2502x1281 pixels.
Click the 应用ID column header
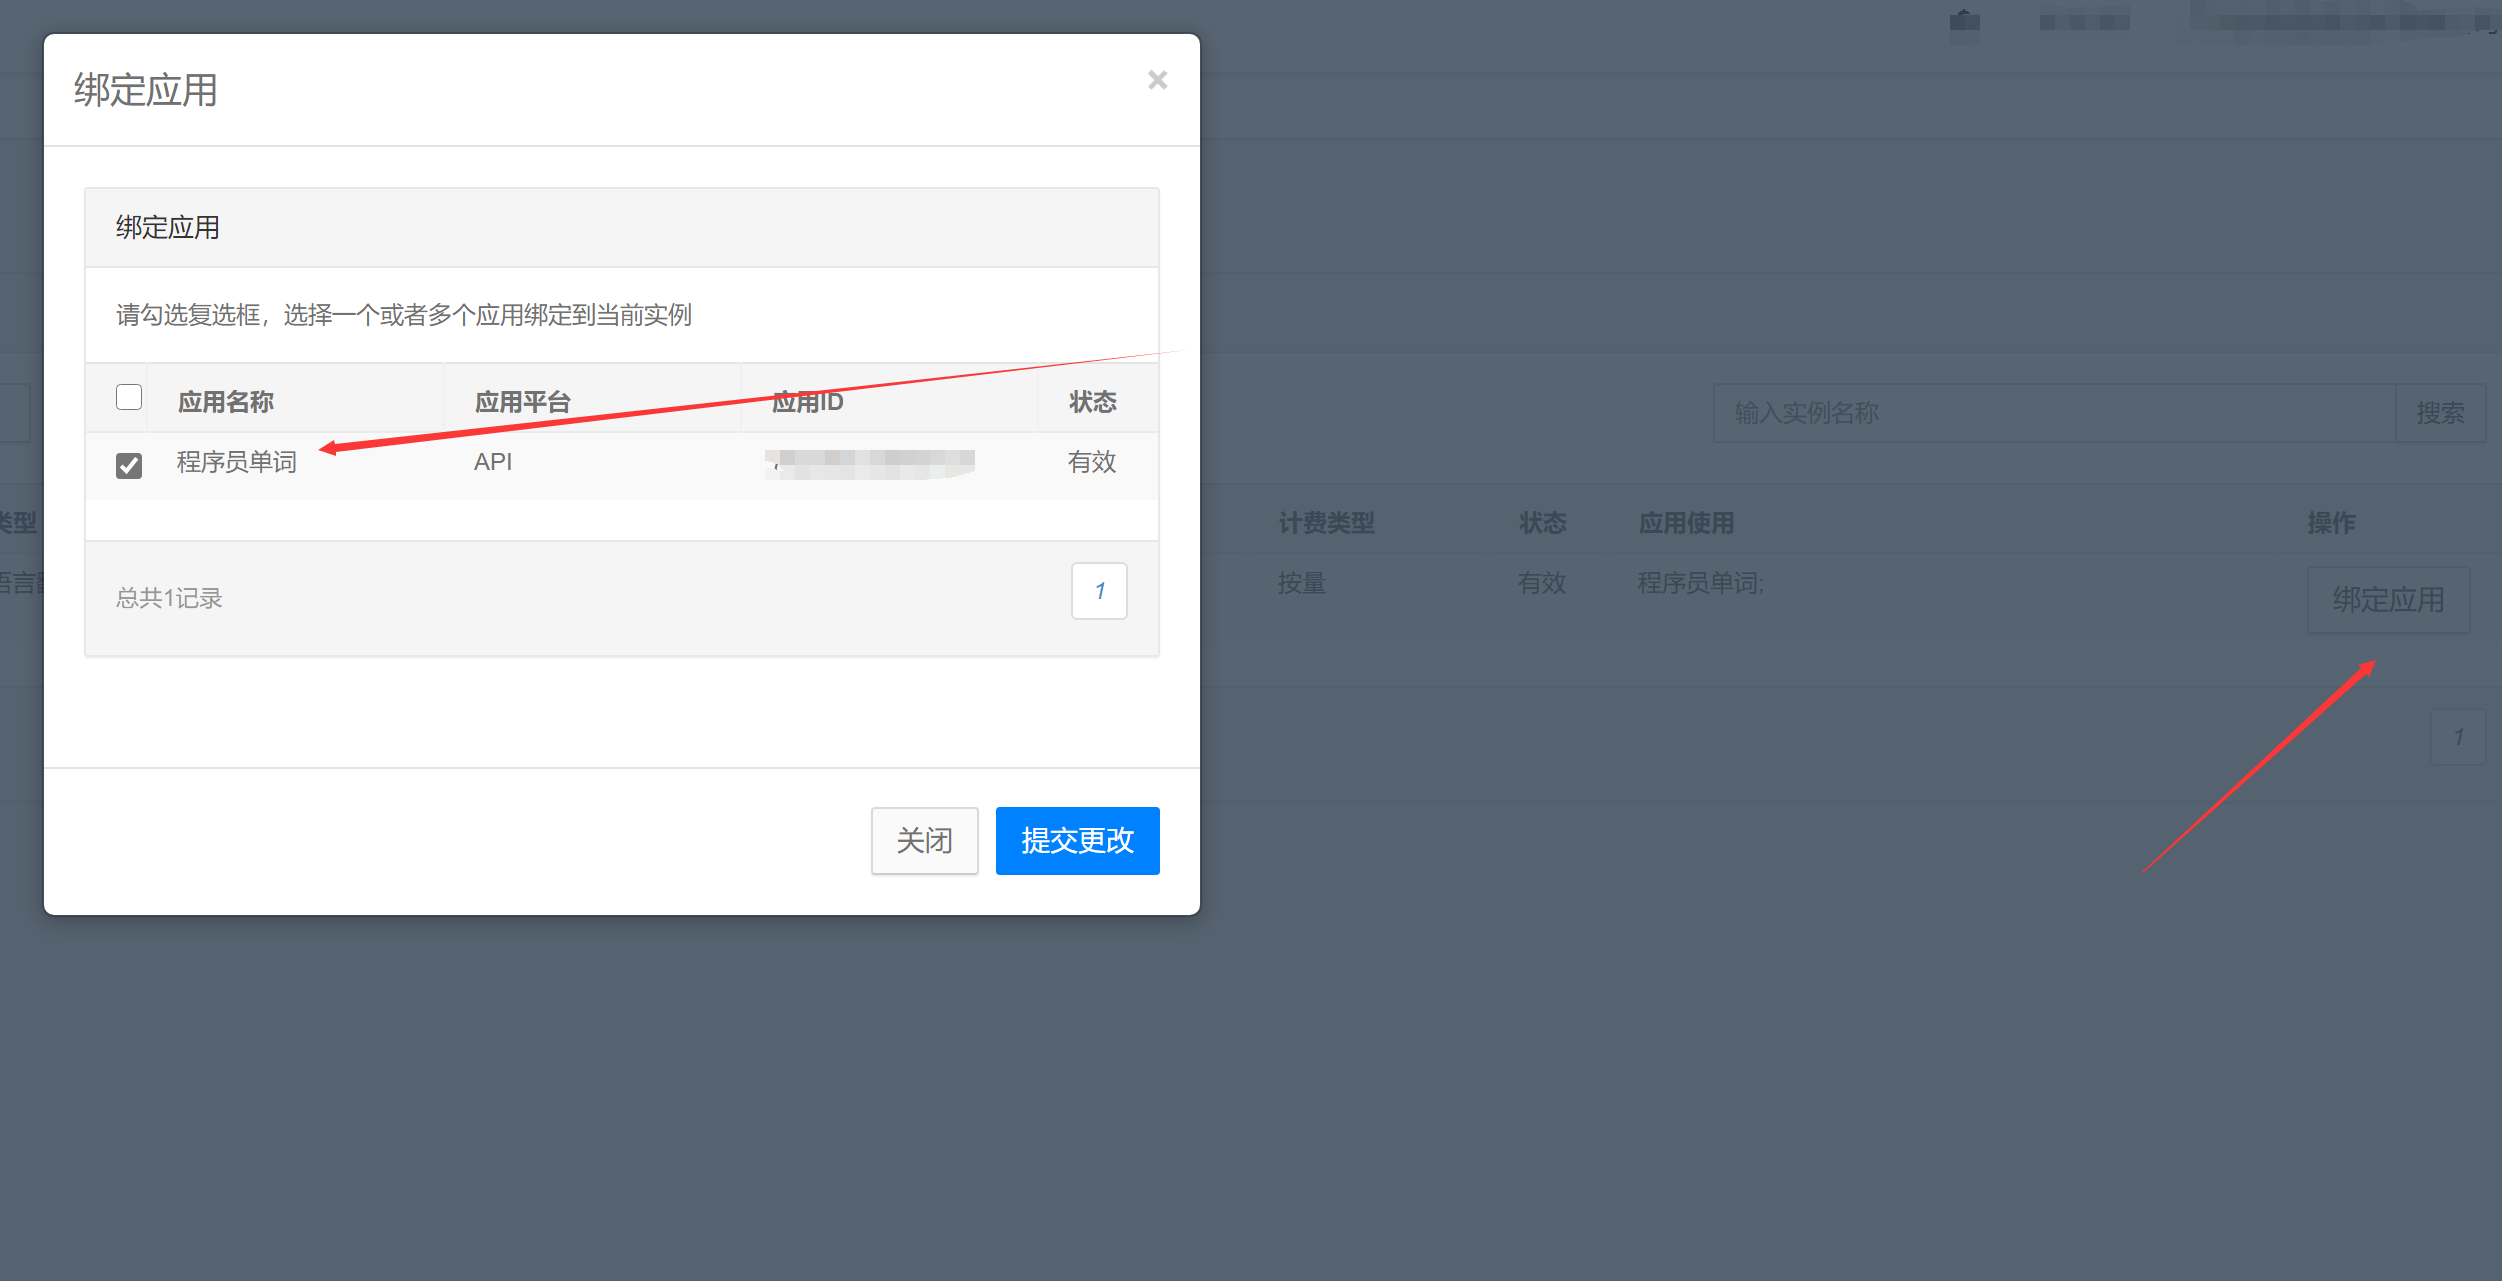[808, 400]
